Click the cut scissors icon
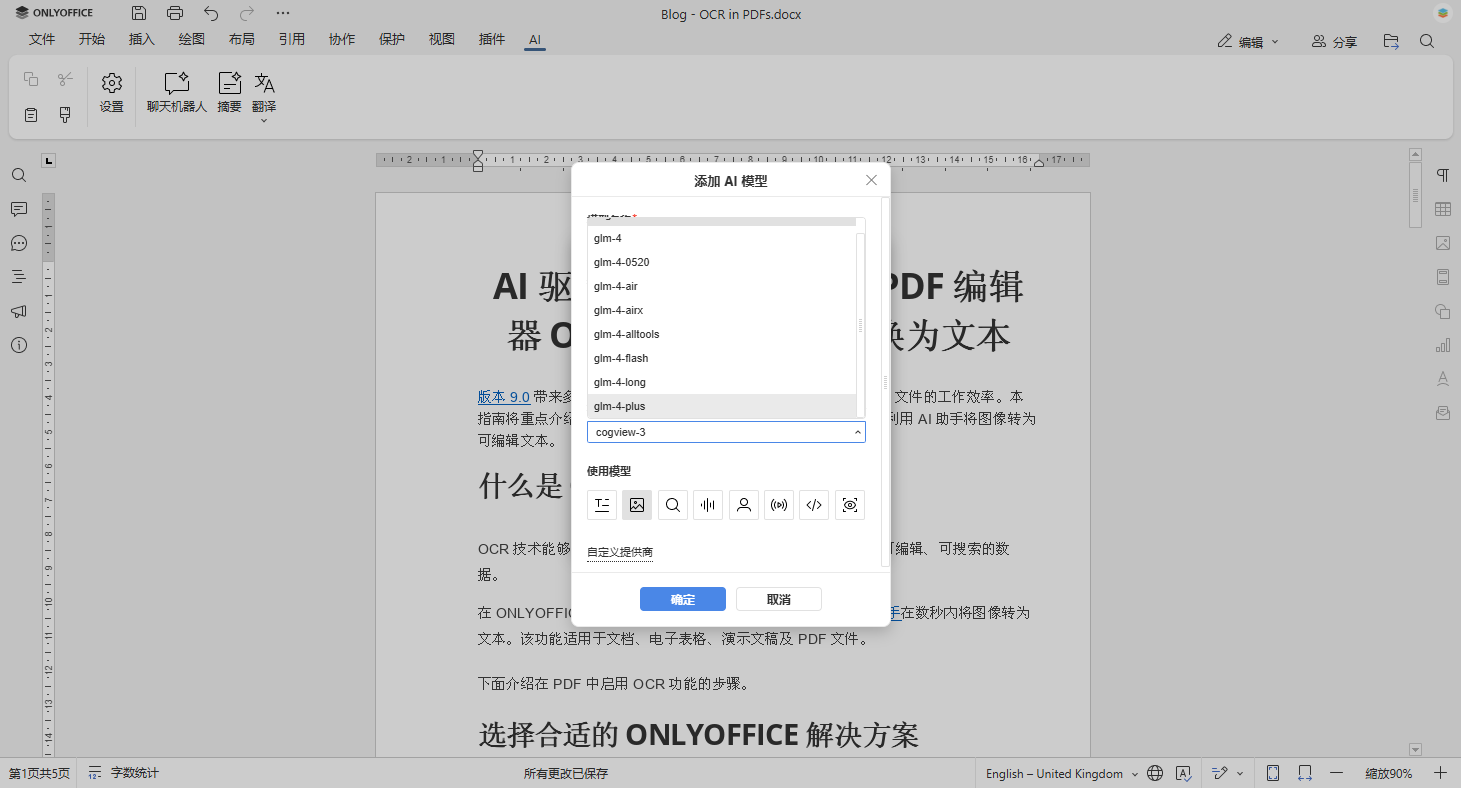 [65, 79]
